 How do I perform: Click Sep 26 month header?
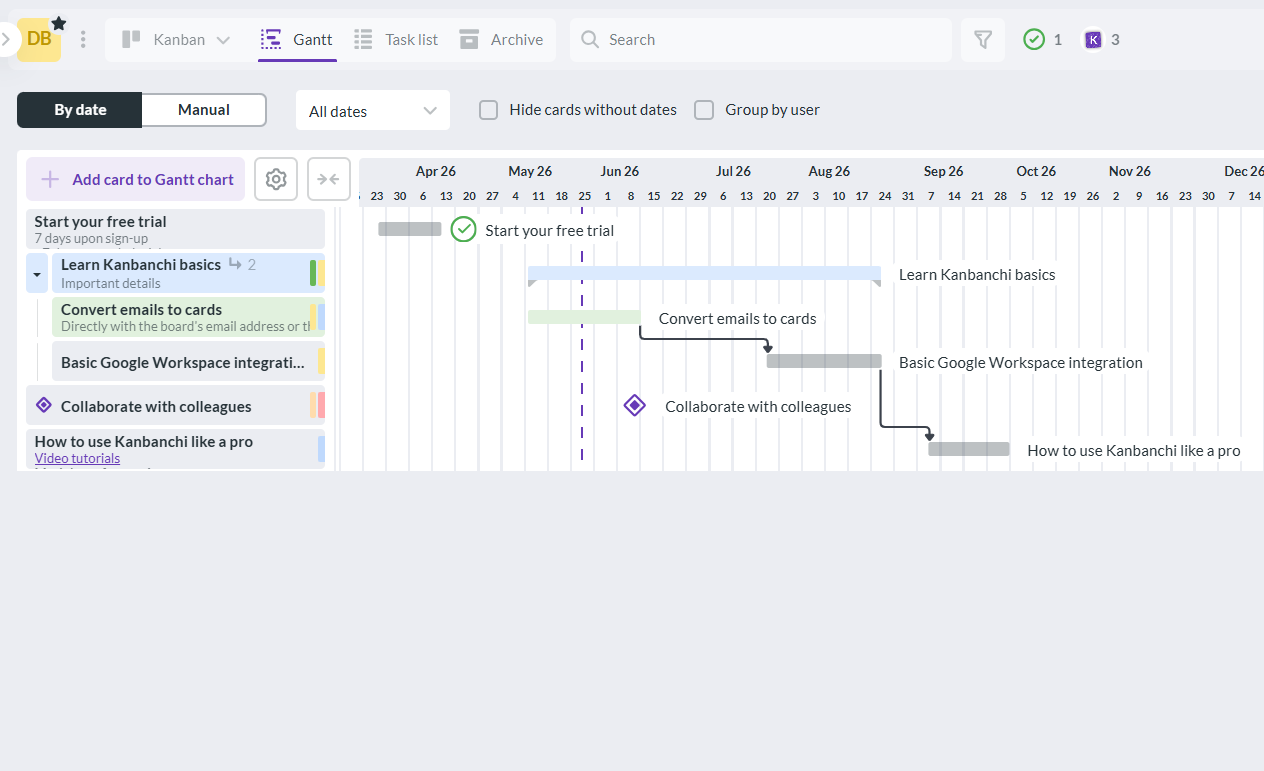click(x=943, y=171)
